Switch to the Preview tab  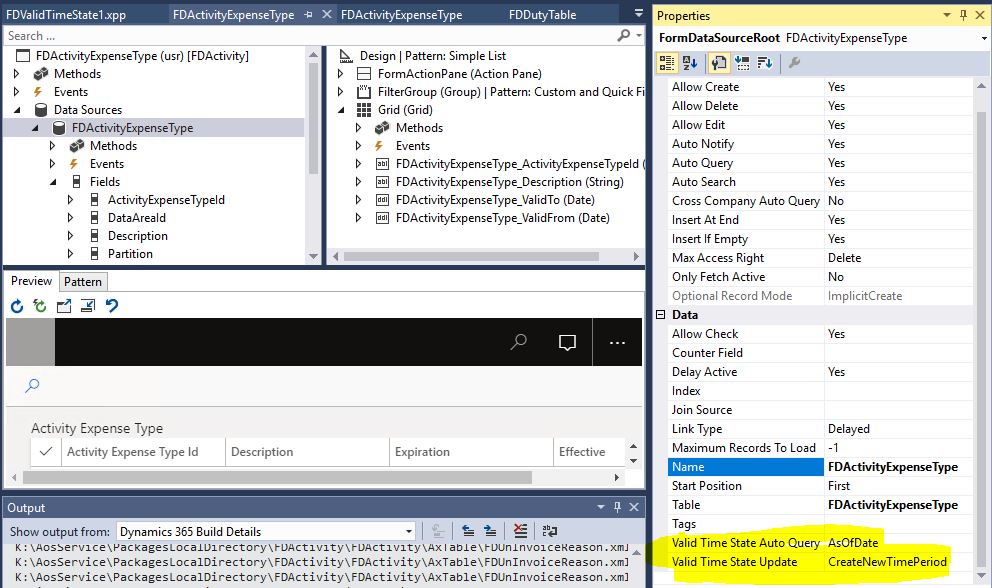click(x=31, y=281)
